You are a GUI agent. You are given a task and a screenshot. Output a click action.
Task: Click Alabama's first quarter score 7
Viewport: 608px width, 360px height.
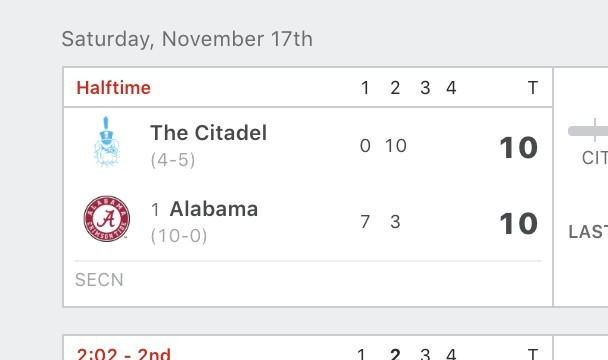coord(365,222)
